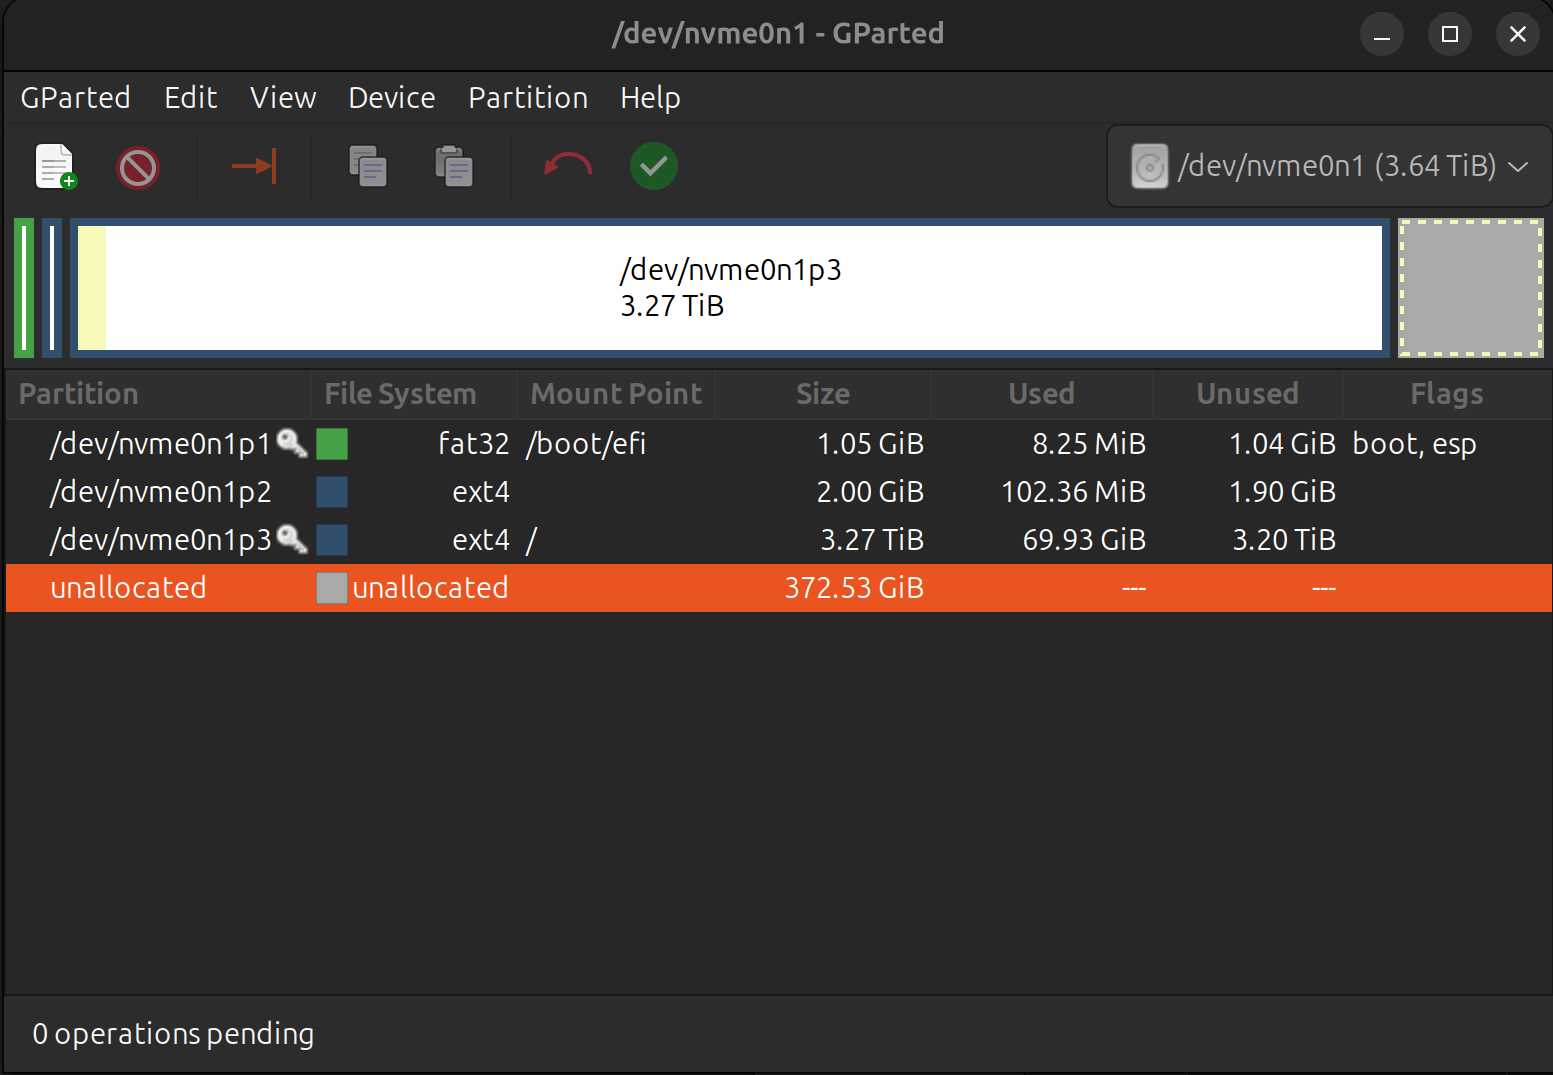
Task: Click the /boot/efi mount point cell
Action: coord(586,444)
